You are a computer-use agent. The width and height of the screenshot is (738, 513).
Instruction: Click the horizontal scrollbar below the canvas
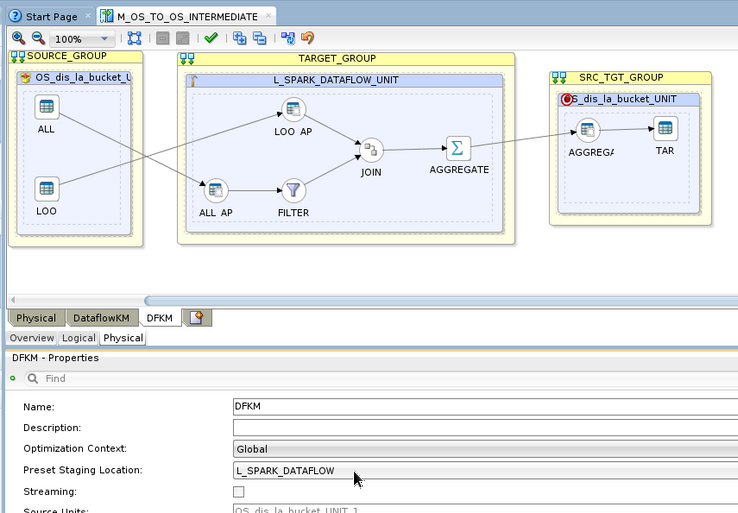(440, 301)
